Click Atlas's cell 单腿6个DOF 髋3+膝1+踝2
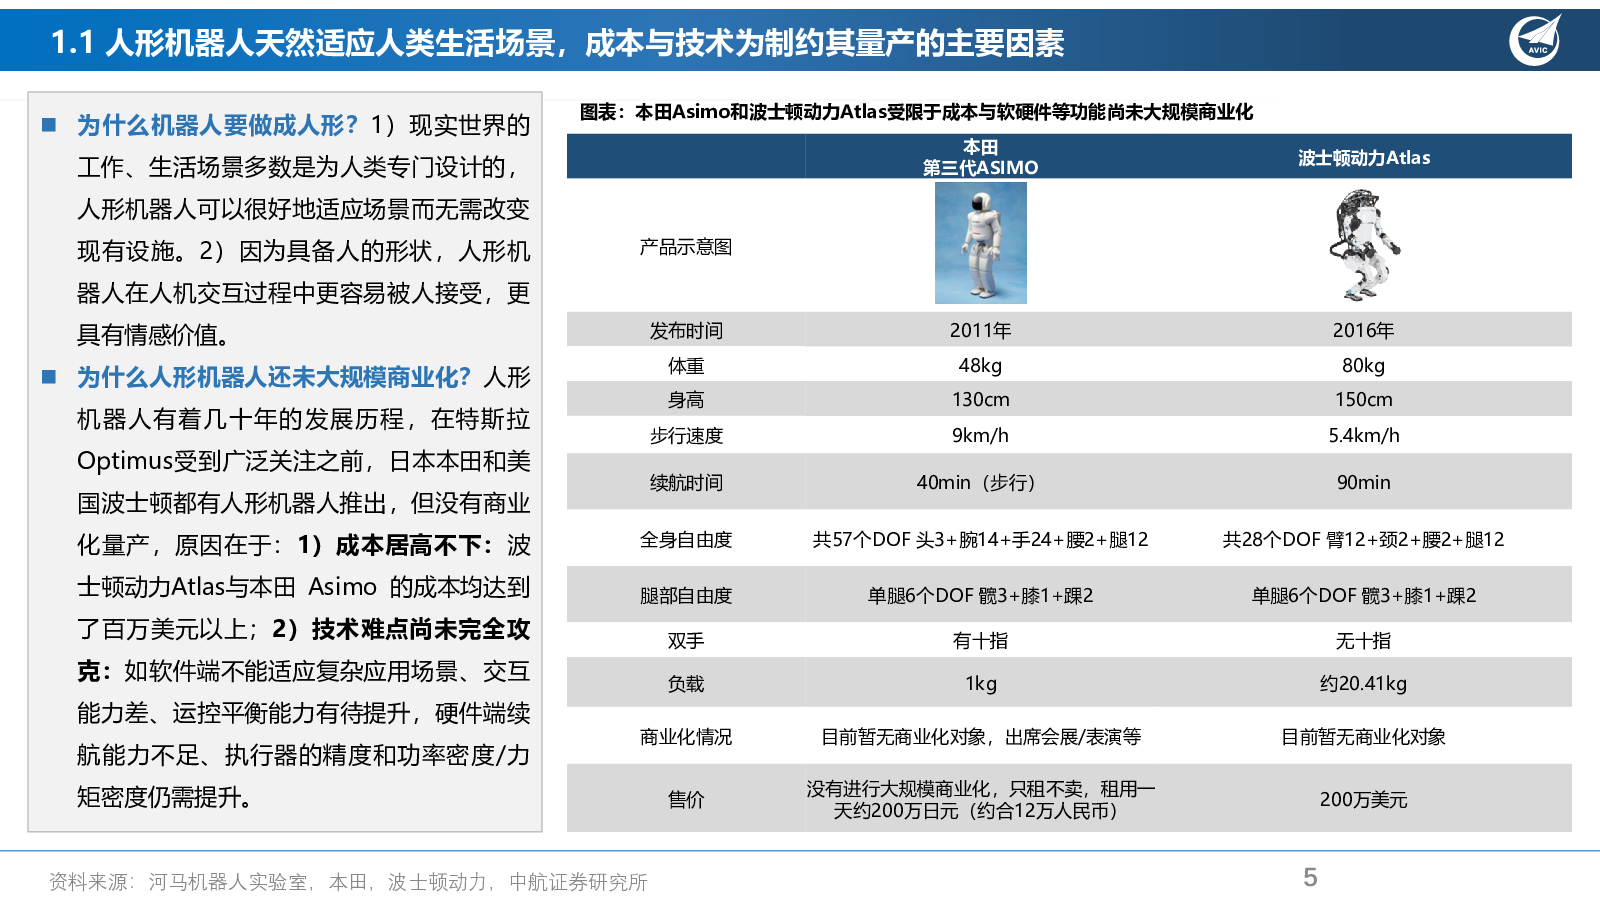Image resolution: width=1600 pixels, height=900 pixels. click(x=1364, y=595)
